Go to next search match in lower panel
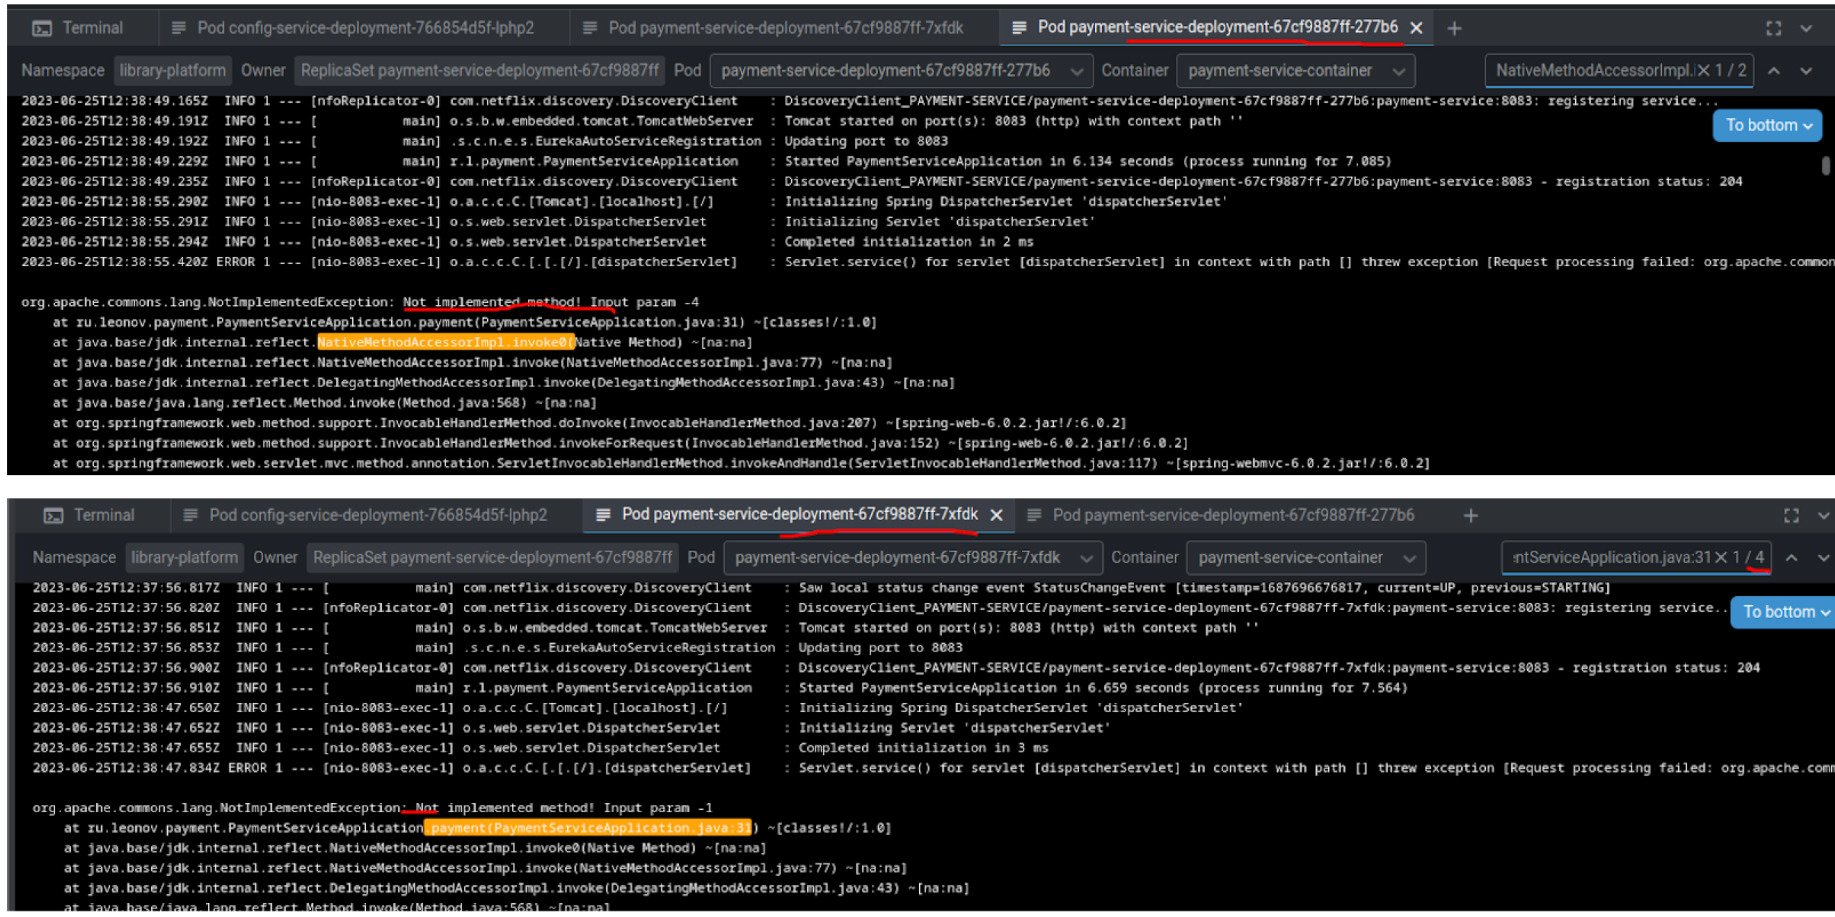 coord(1823,558)
